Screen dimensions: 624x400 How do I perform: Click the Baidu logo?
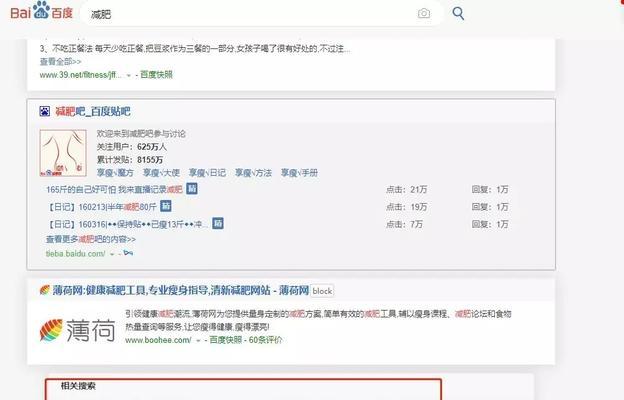point(41,11)
